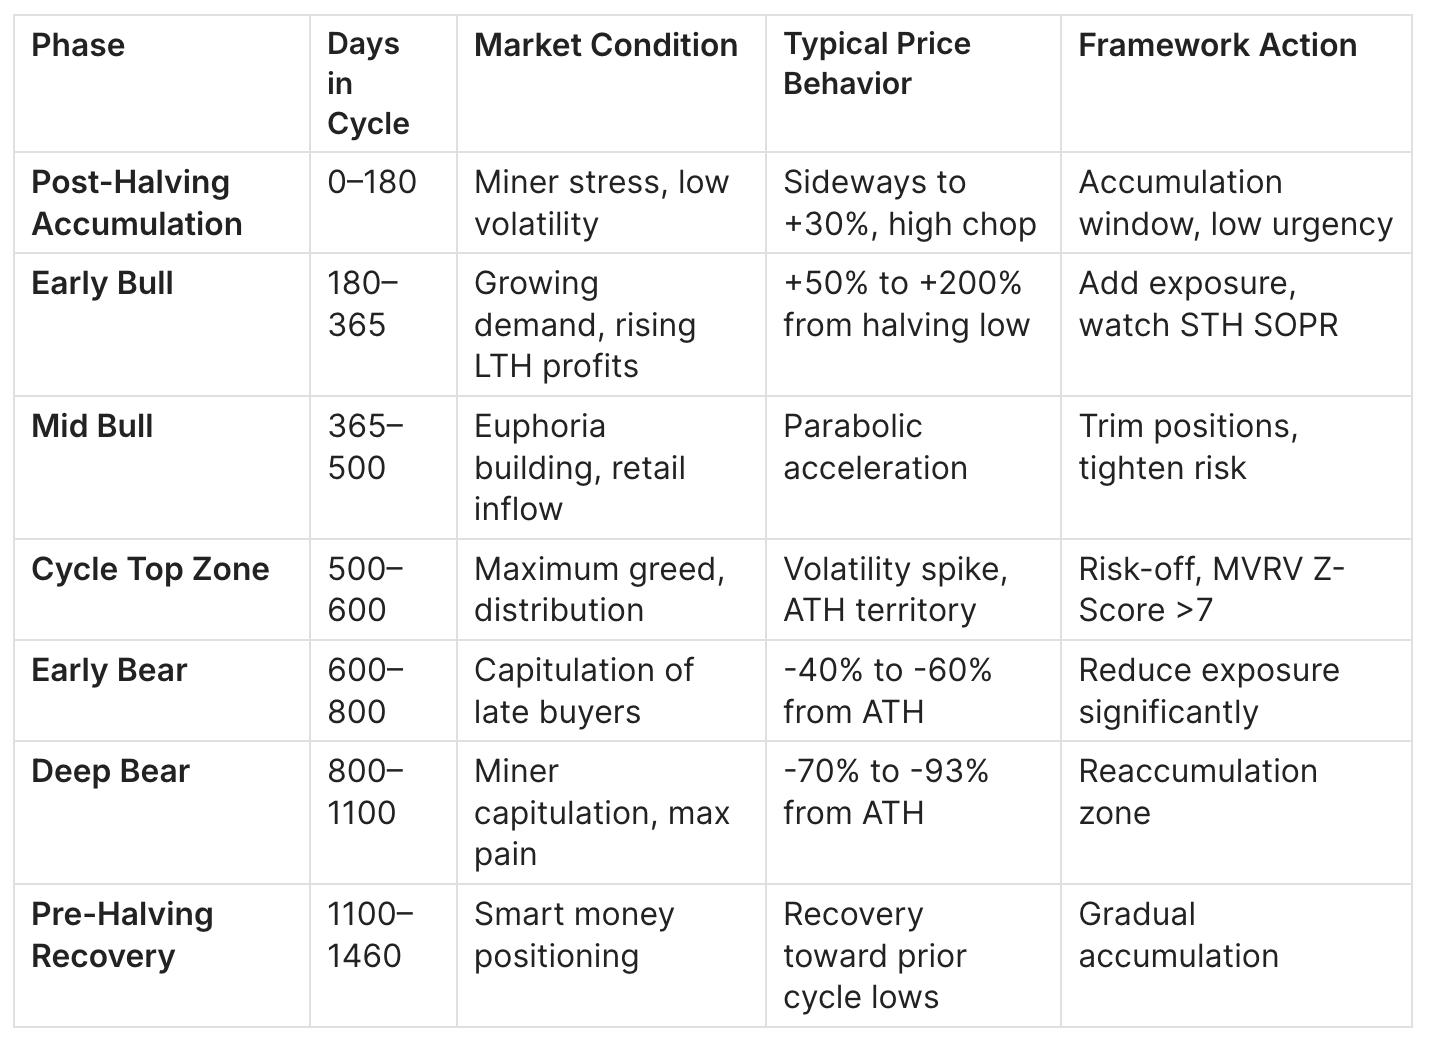Click the Early Bear phase cell
This screenshot has height=1044, width=1436.
pyautogui.click(x=109, y=670)
